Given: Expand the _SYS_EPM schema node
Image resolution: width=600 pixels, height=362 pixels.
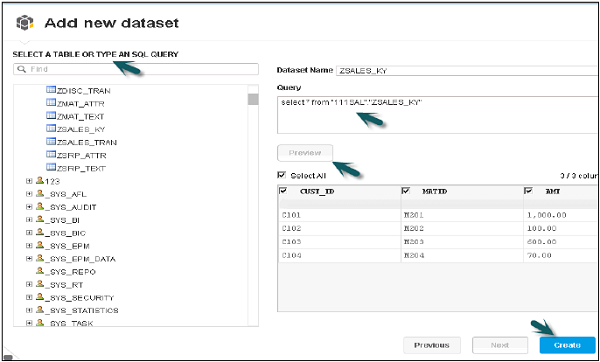Looking at the screenshot, I should click(29, 246).
